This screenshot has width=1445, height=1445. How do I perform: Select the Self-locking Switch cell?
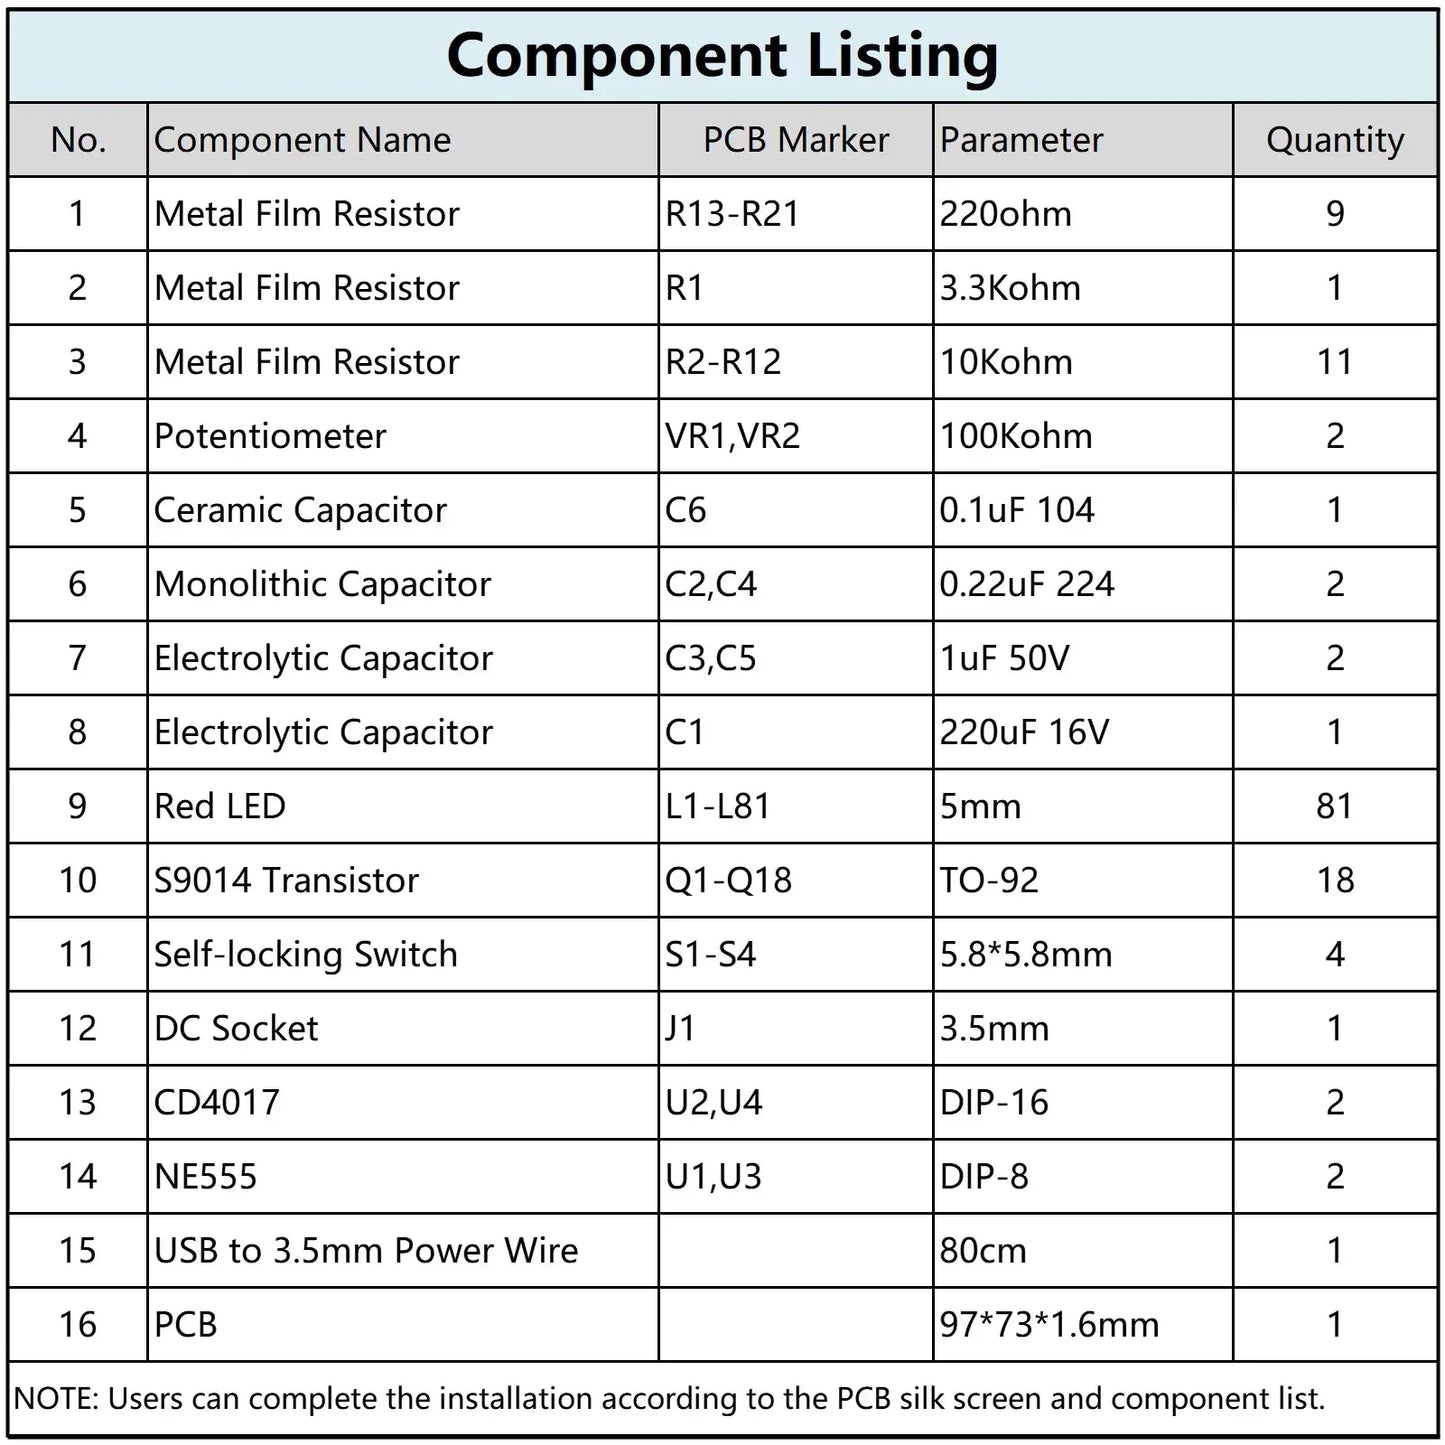(305, 954)
